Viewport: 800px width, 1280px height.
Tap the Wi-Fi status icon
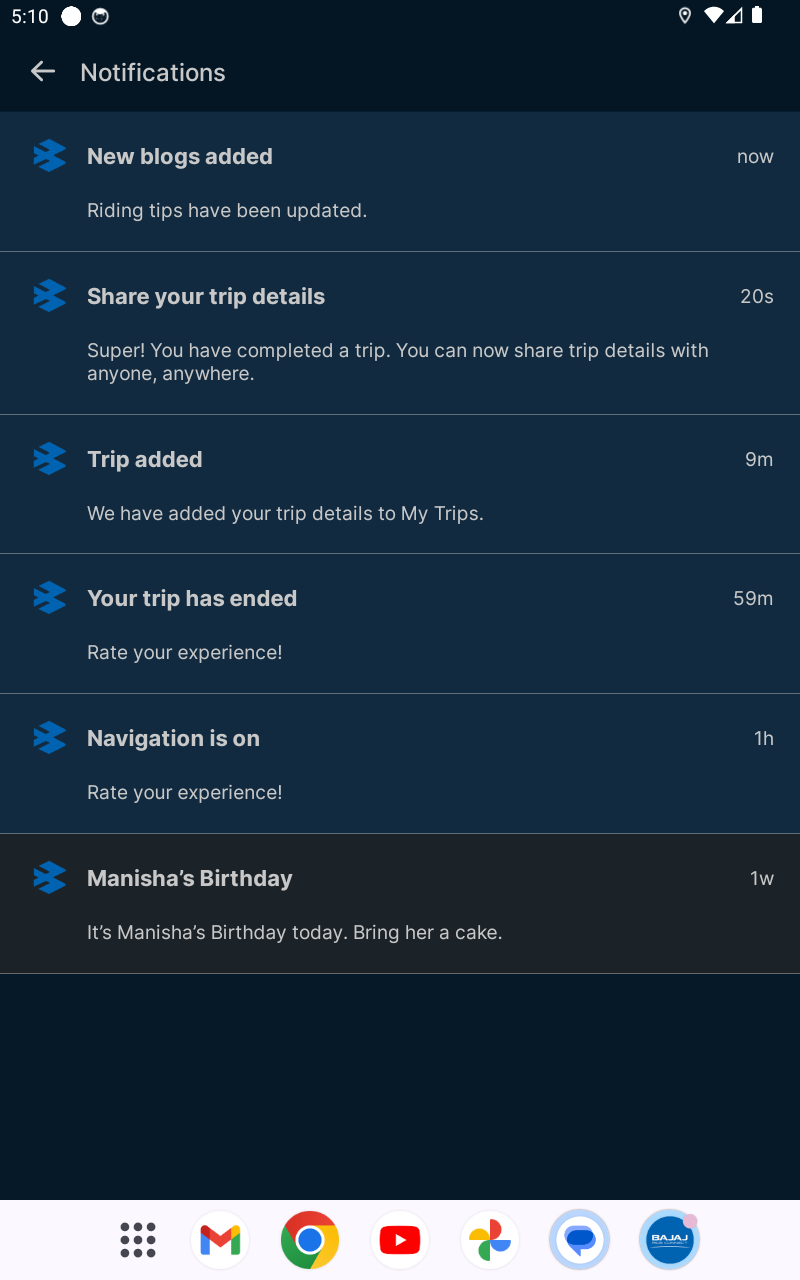(x=713, y=15)
